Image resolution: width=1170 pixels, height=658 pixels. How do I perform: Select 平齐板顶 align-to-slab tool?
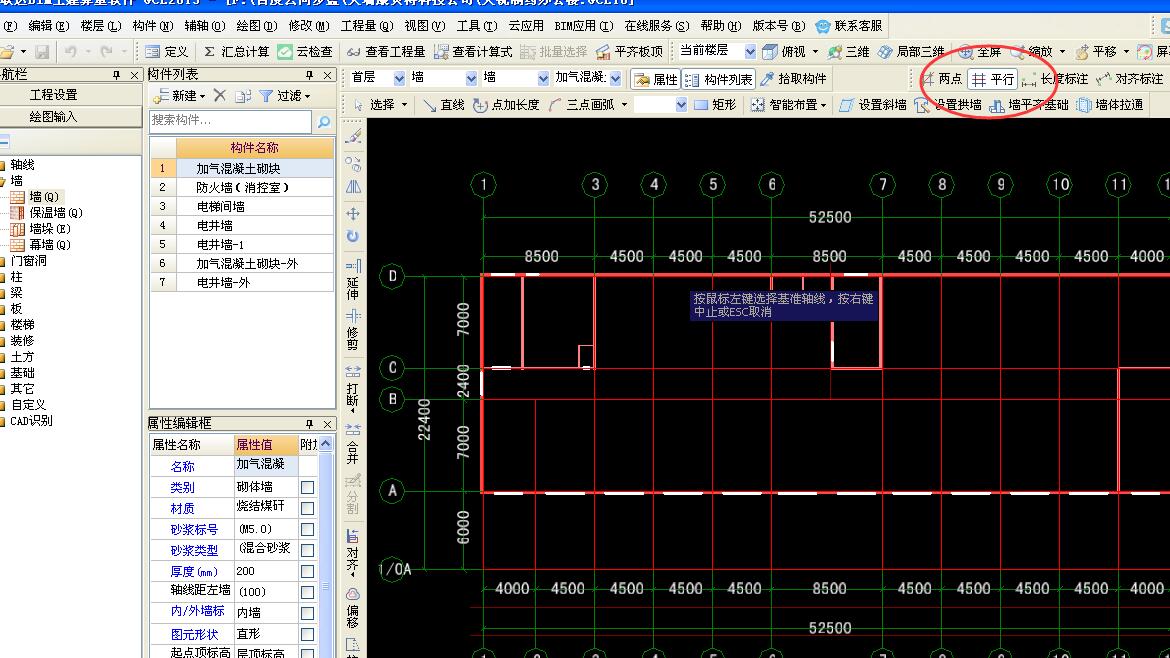coord(630,51)
